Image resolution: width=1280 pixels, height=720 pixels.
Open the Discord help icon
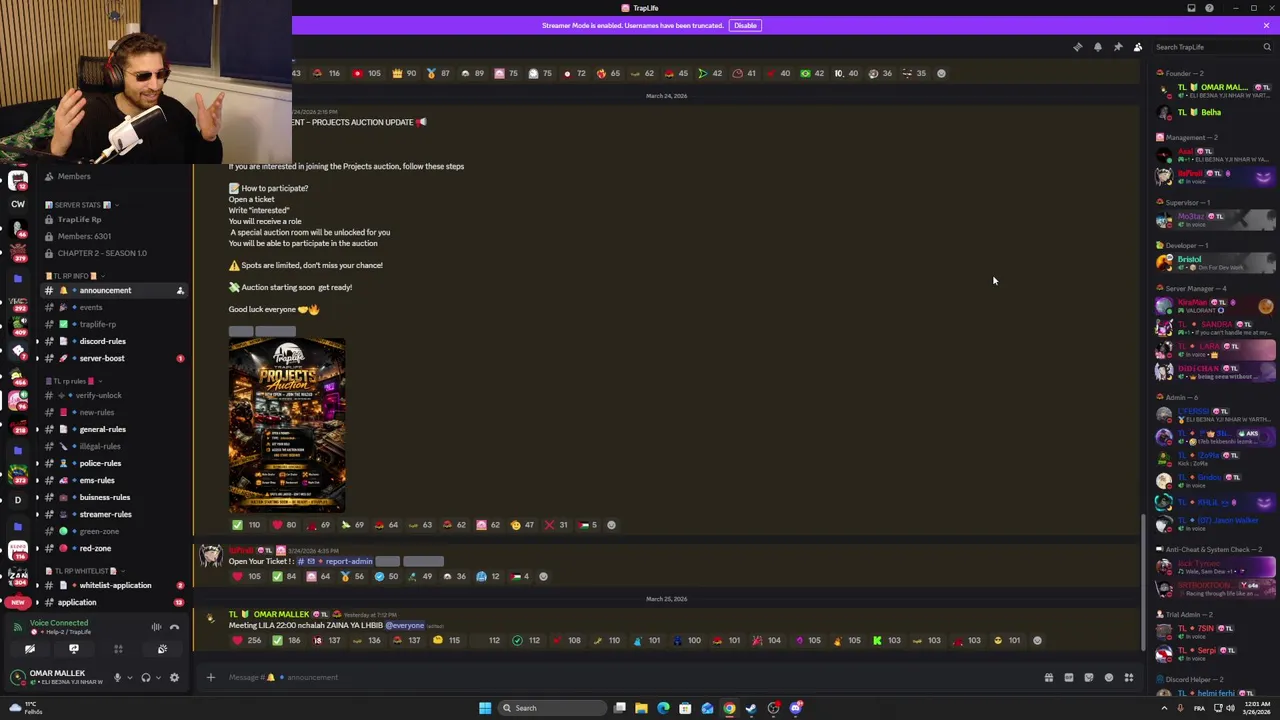click(x=1209, y=8)
